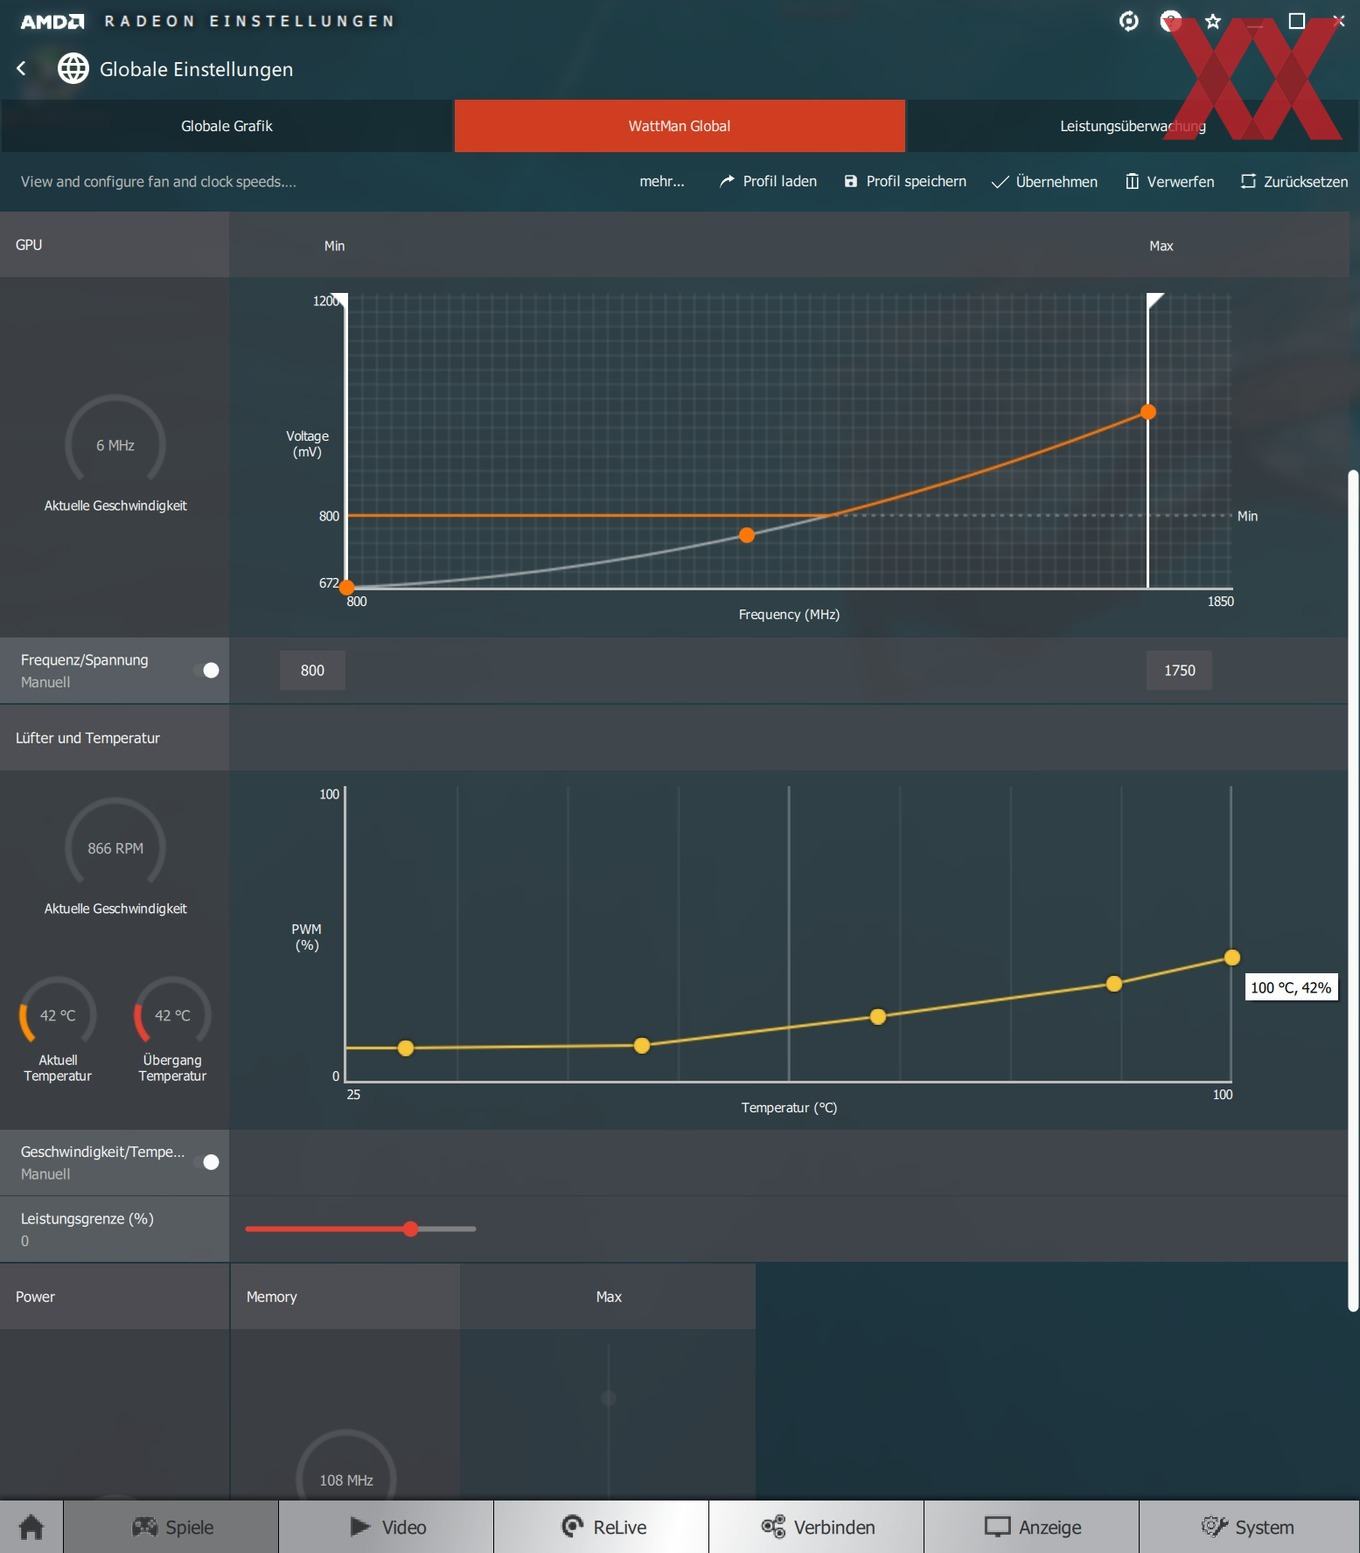Screen dimensions: 1360x1553
Task: Click the Frequency (MHz) axis label
Action: pos(789,614)
